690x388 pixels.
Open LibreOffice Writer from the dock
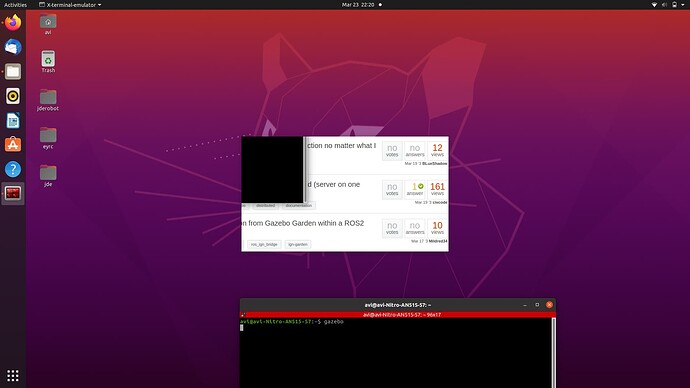click(x=13, y=121)
